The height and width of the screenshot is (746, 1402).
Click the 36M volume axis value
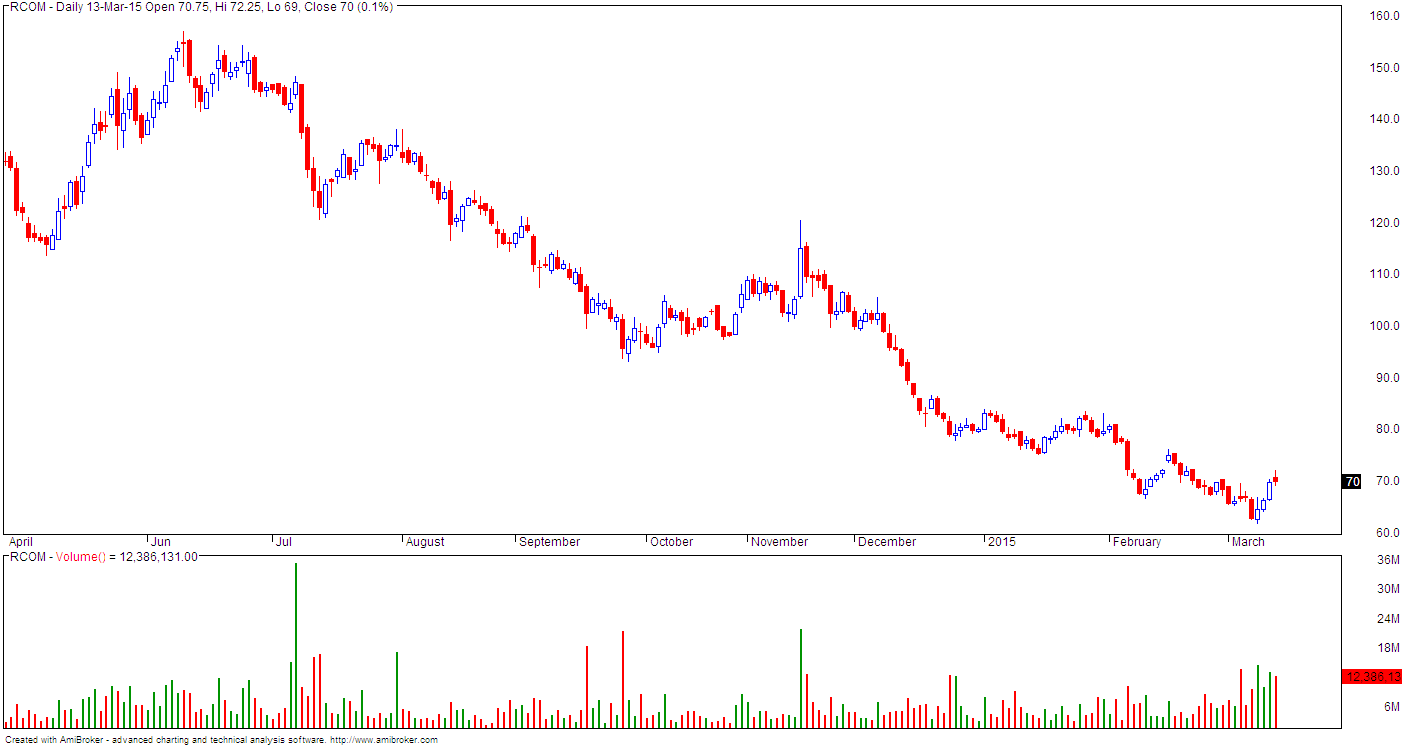tap(1388, 560)
